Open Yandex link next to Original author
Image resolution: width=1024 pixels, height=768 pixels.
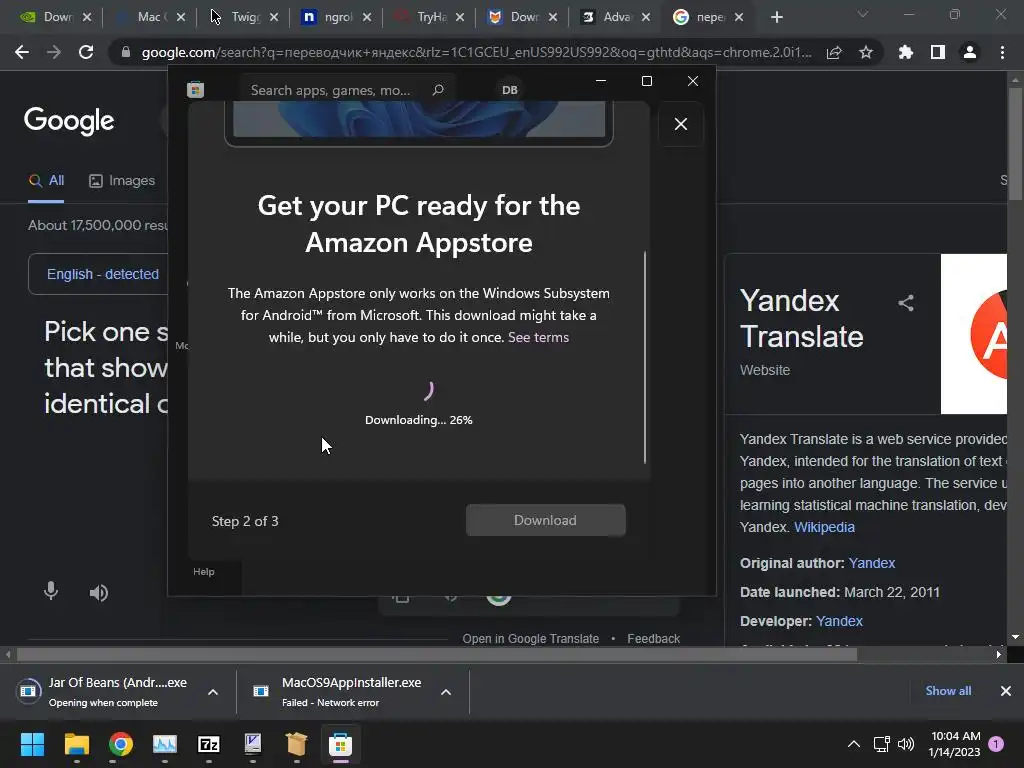click(871, 563)
